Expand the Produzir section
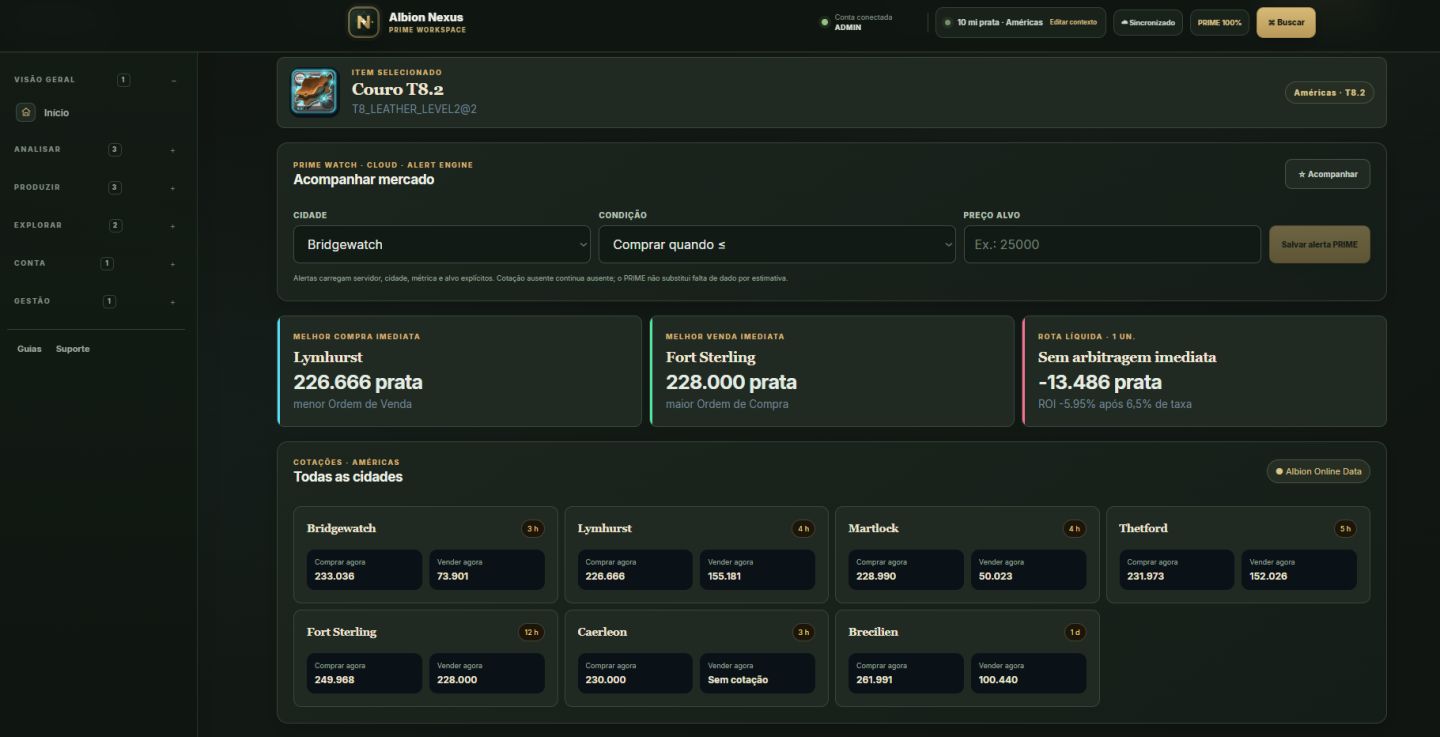Image resolution: width=1440 pixels, height=737 pixels. (x=173, y=188)
